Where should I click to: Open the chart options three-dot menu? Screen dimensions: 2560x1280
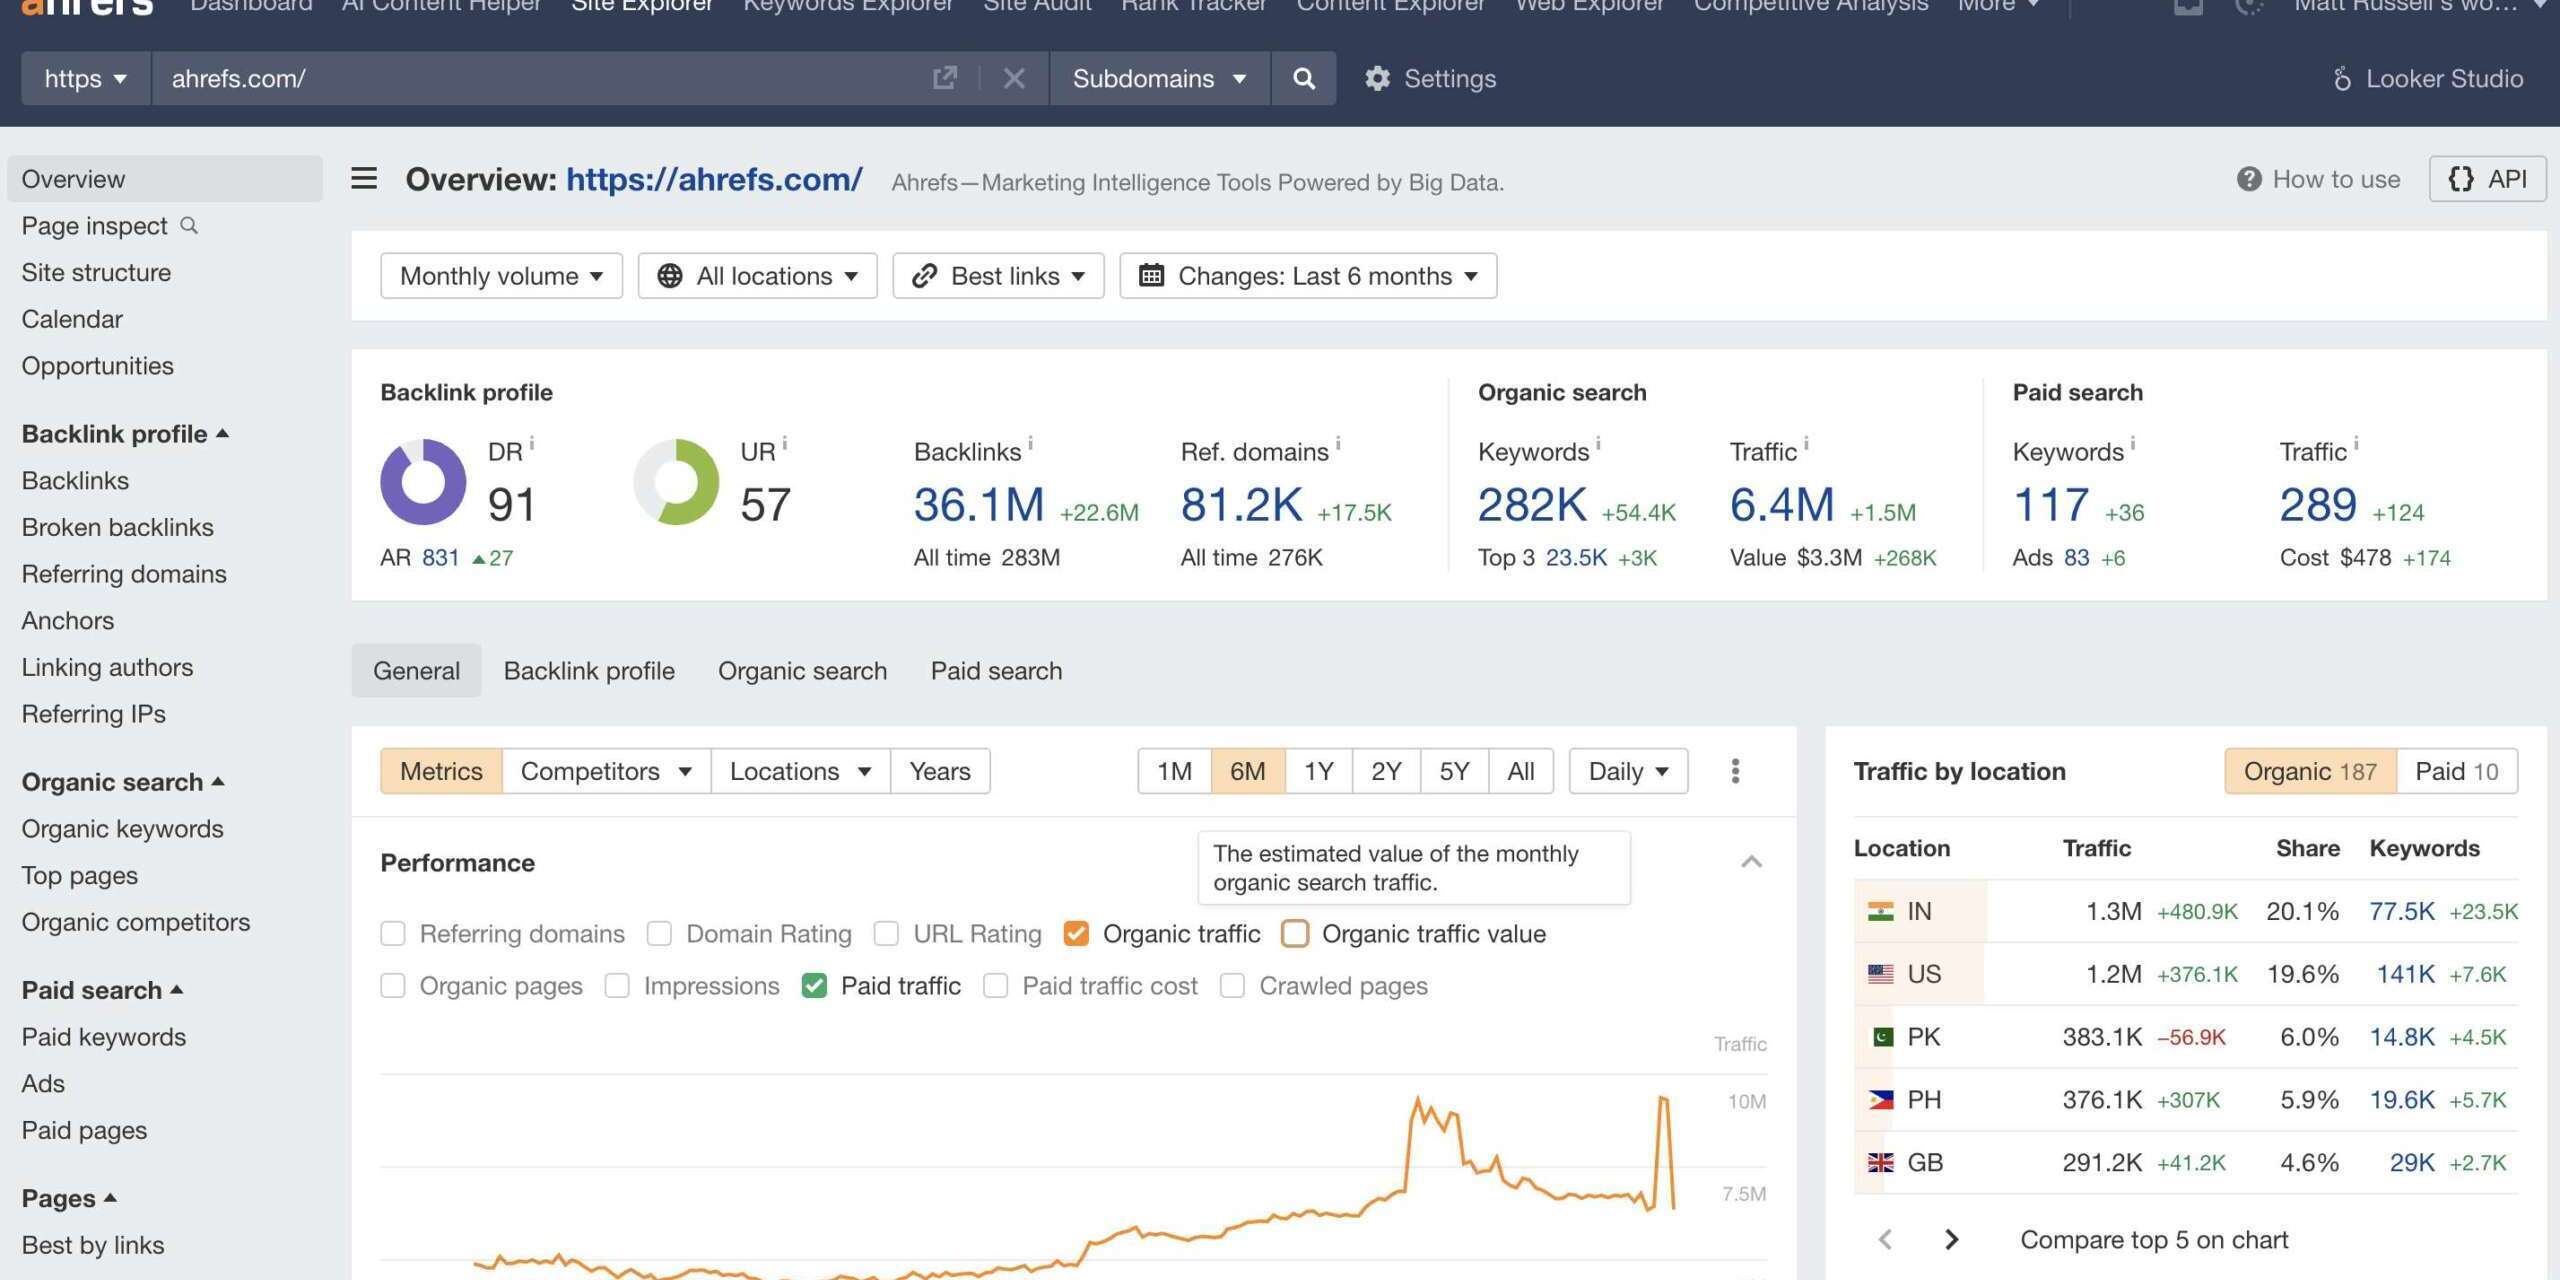(x=1736, y=771)
